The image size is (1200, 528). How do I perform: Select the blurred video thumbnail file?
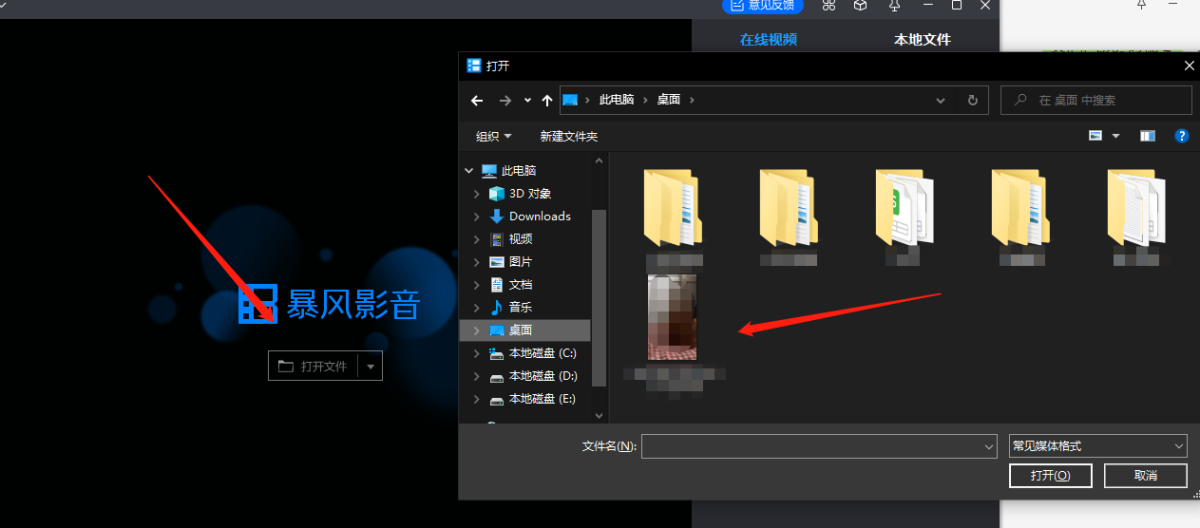pyautogui.click(x=673, y=318)
